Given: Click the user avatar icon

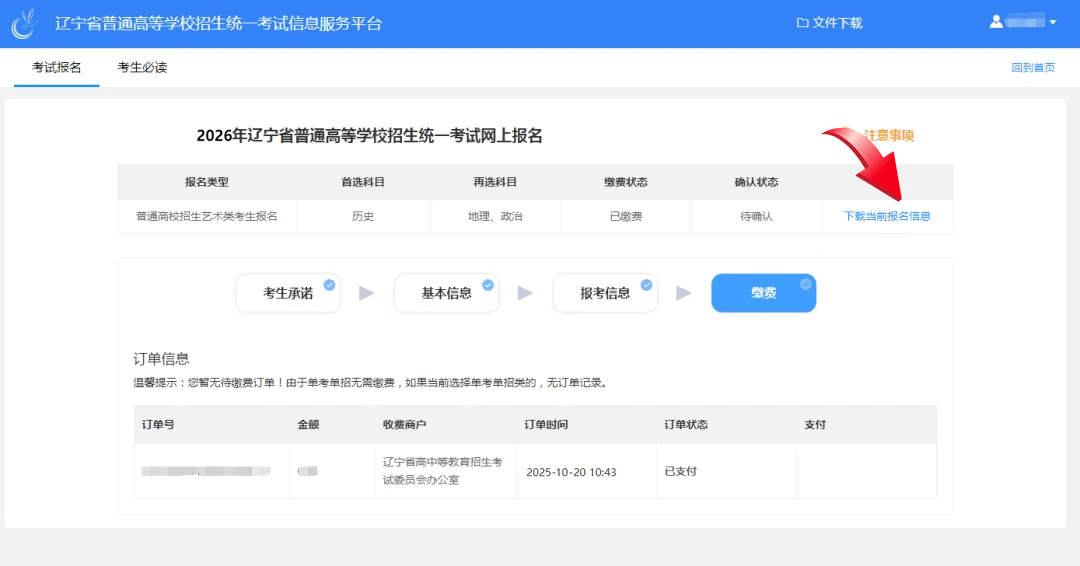Looking at the screenshot, I should pyautogui.click(x=996, y=21).
